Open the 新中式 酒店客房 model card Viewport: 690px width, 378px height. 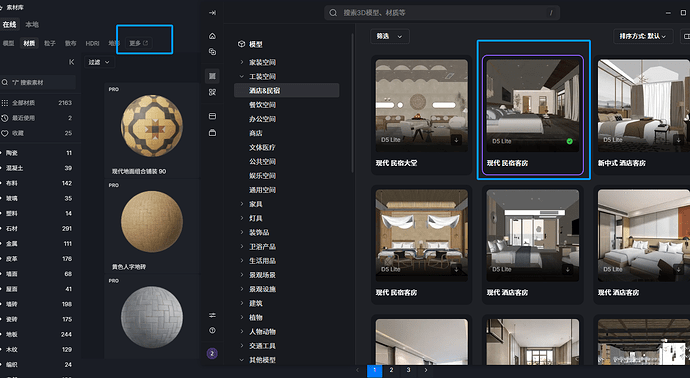point(643,115)
